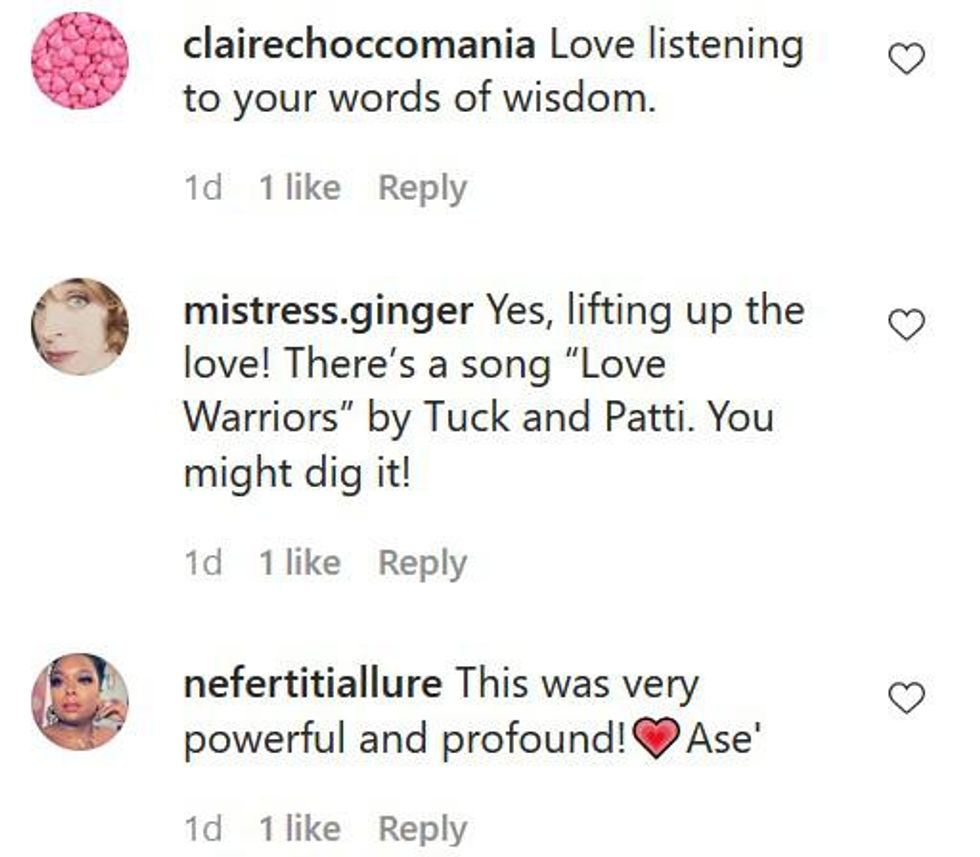Open nefertitiallure's profile avatar
Viewport: 980px width, 857px height.
point(80,701)
